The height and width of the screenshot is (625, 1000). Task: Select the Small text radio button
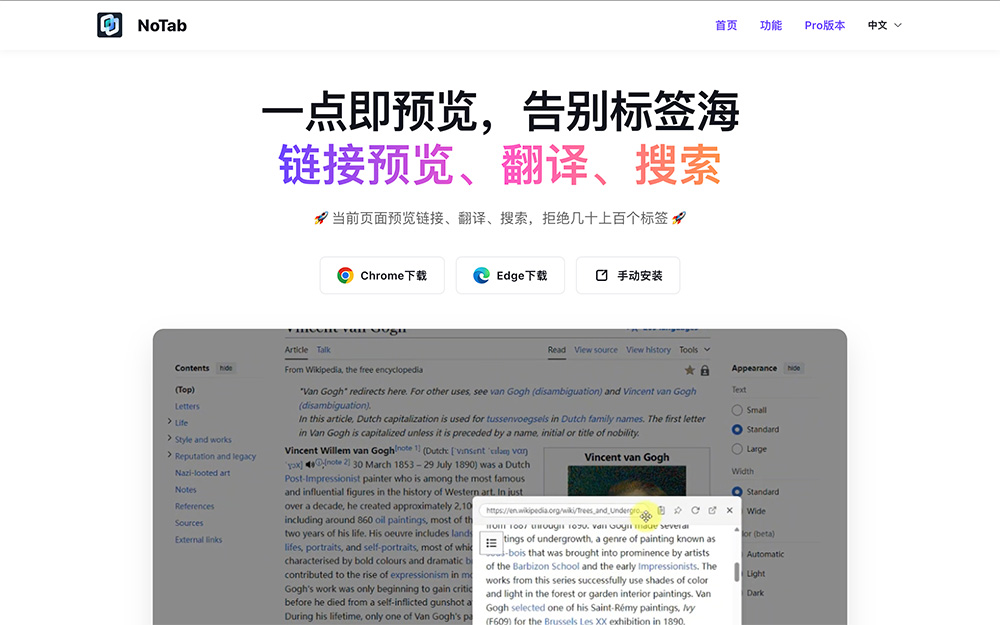737,410
